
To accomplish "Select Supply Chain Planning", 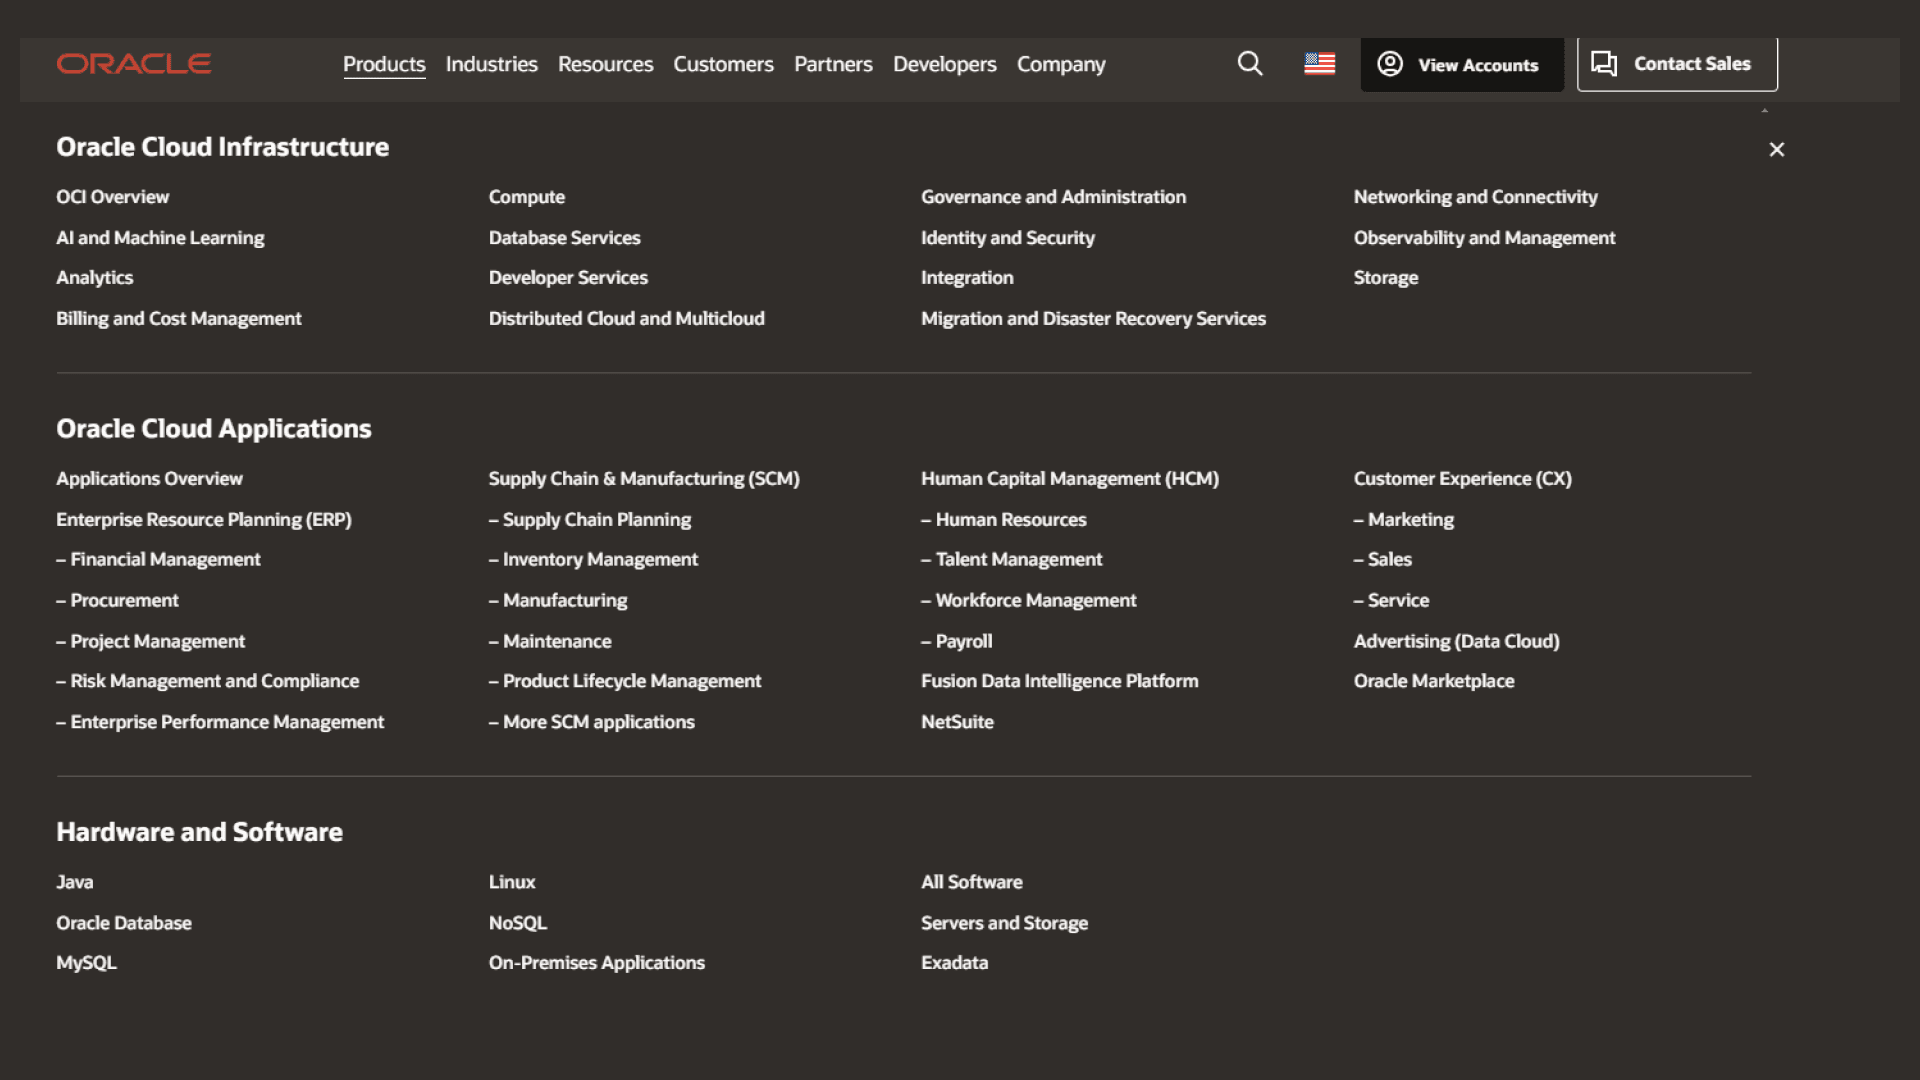I will 590,520.
